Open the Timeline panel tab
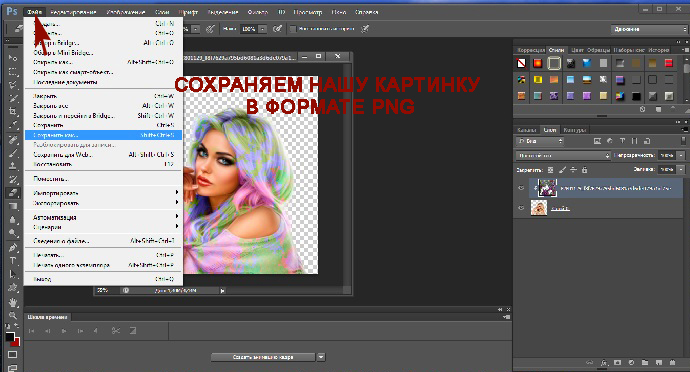The image size is (690, 372). point(48,317)
